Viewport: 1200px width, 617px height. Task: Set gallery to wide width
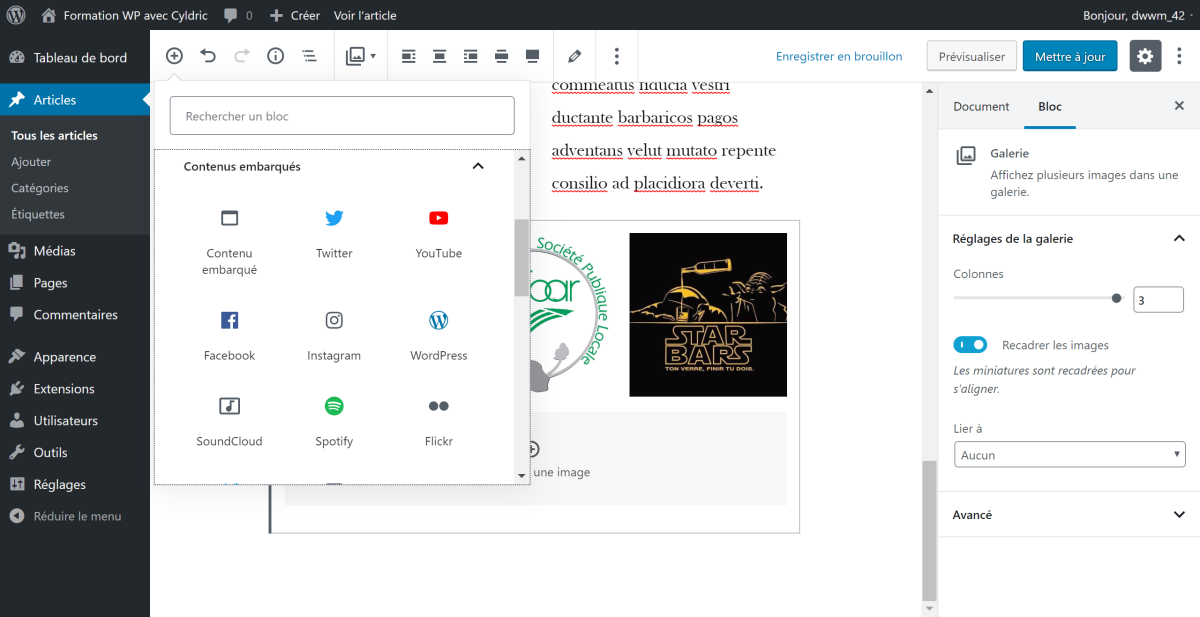(502, 56)
